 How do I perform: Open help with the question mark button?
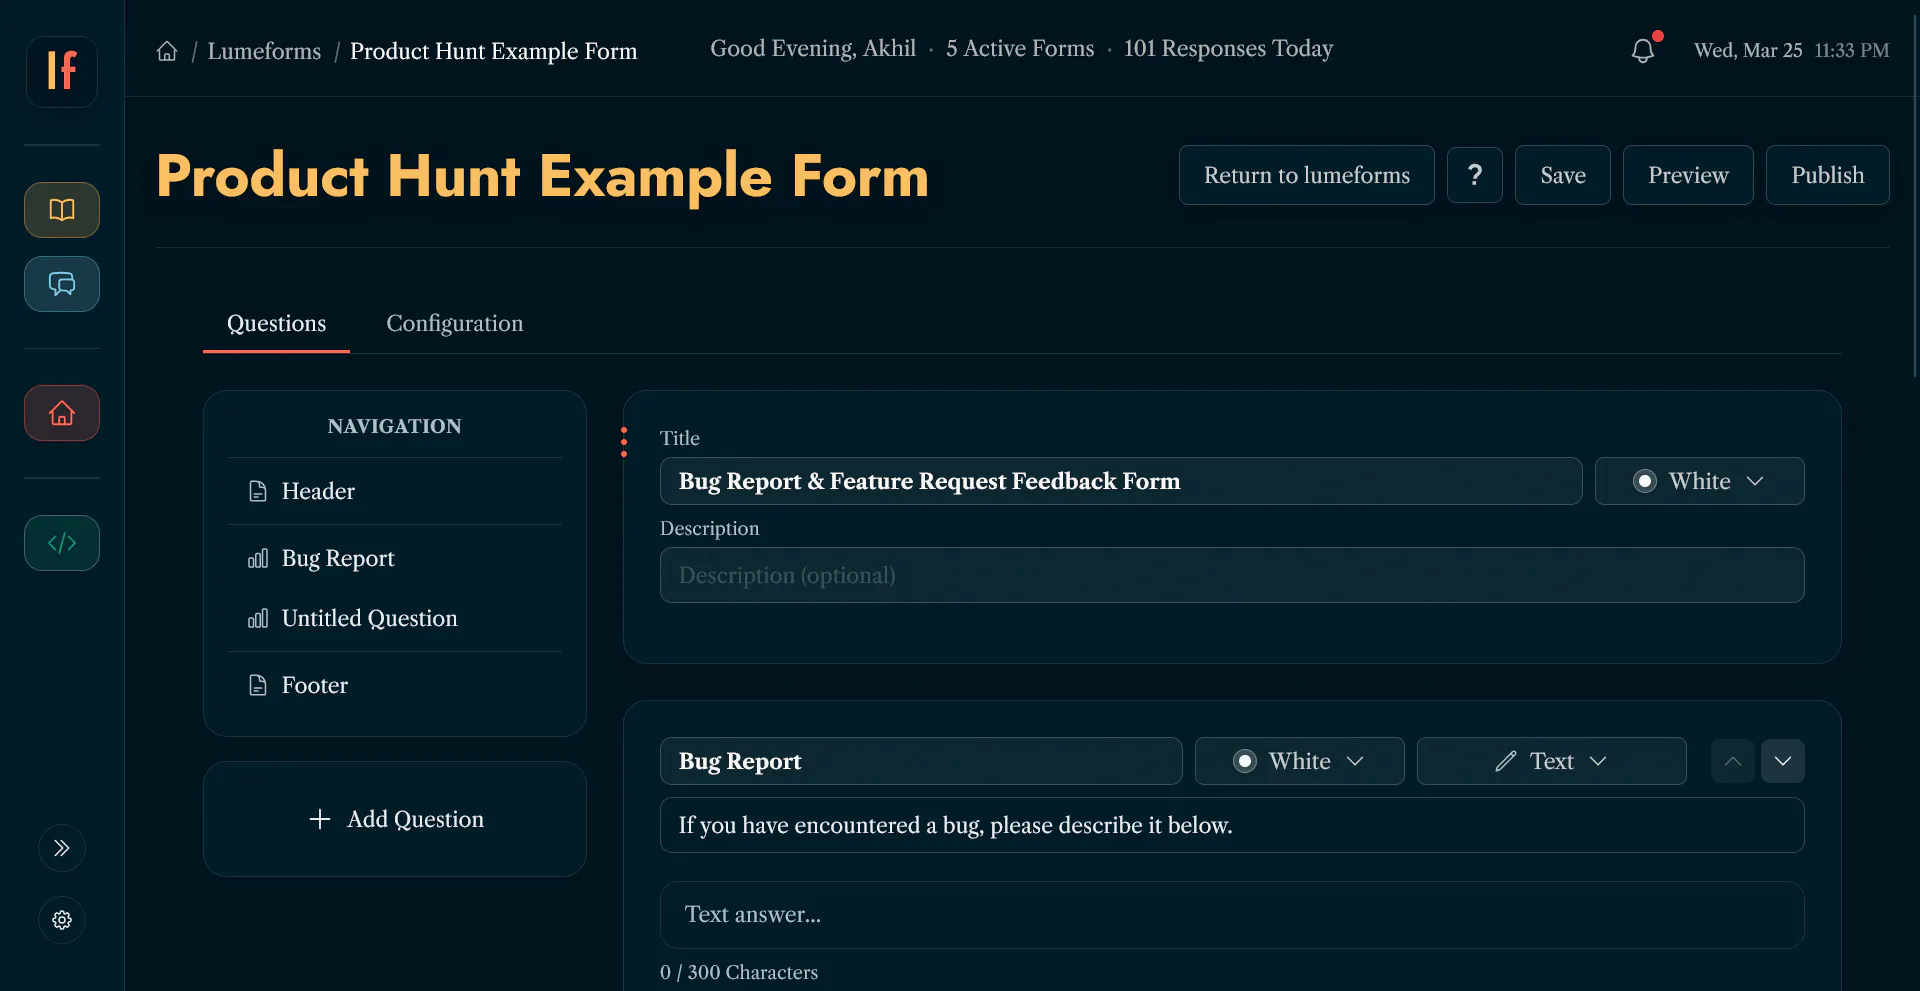pos(1475,175)
